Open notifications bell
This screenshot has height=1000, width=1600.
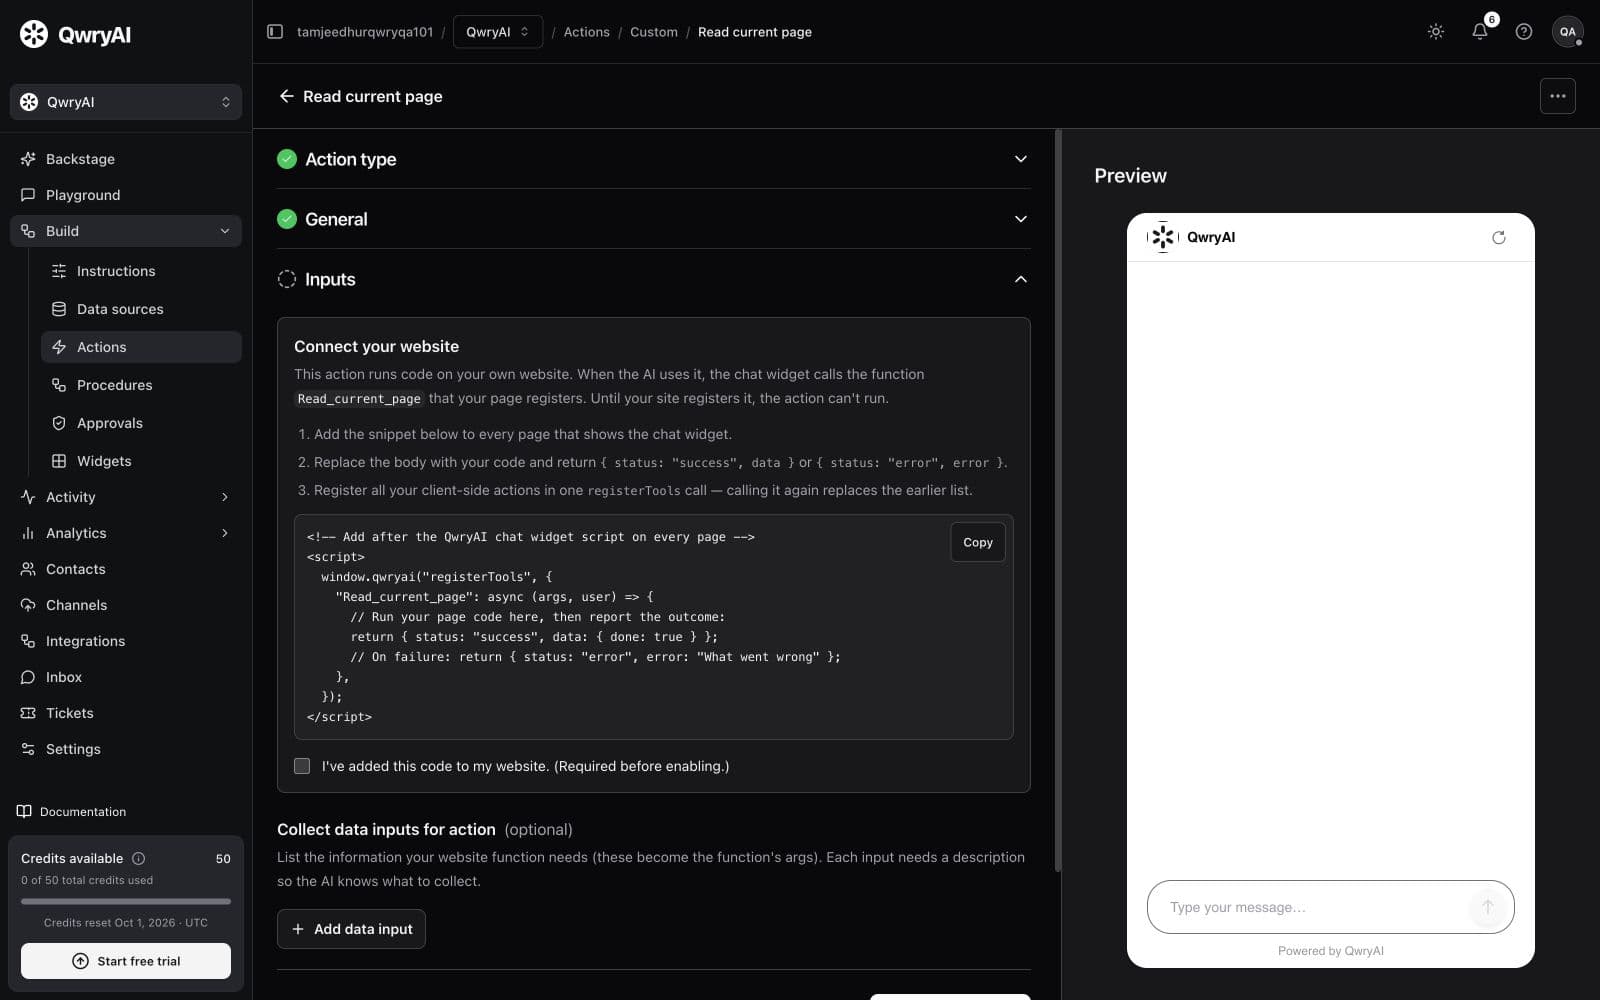(1480, 32)
